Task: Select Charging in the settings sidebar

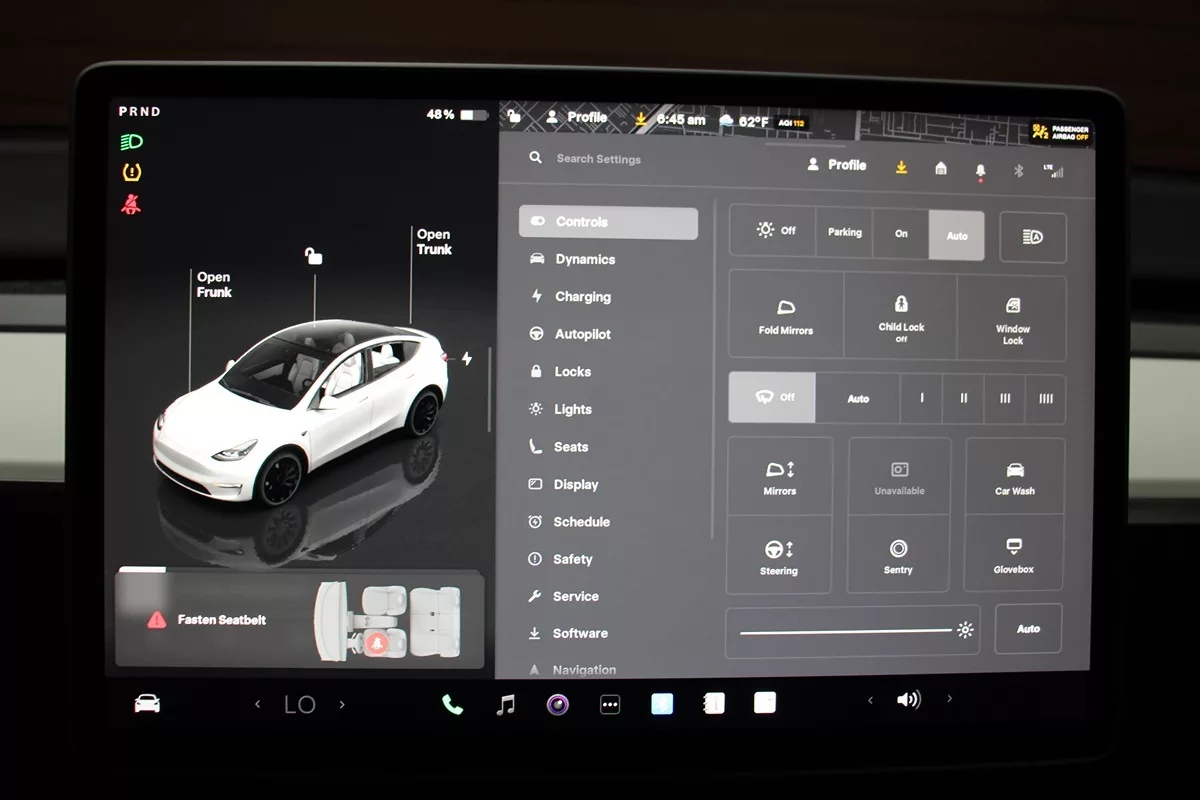Action: pyautogui.click(x=582, y=297)
